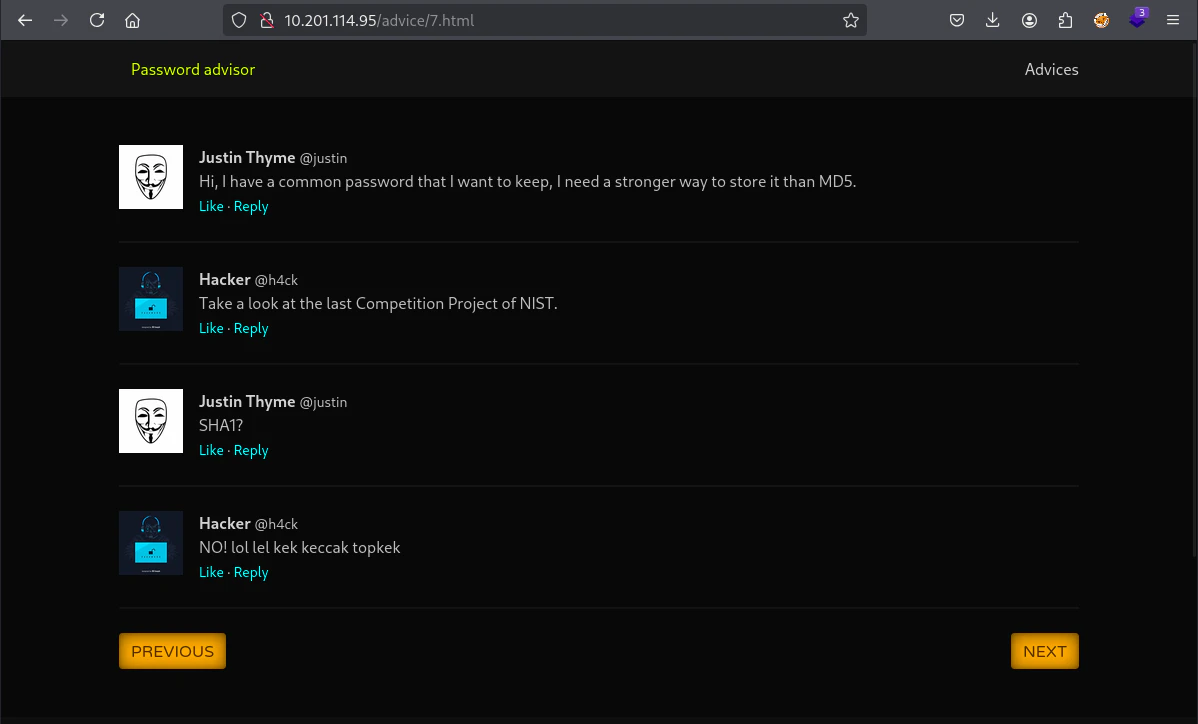The image size is (1198, 724).
Task: Select the "Take a look at the last Competition" text
Action: 378,303
